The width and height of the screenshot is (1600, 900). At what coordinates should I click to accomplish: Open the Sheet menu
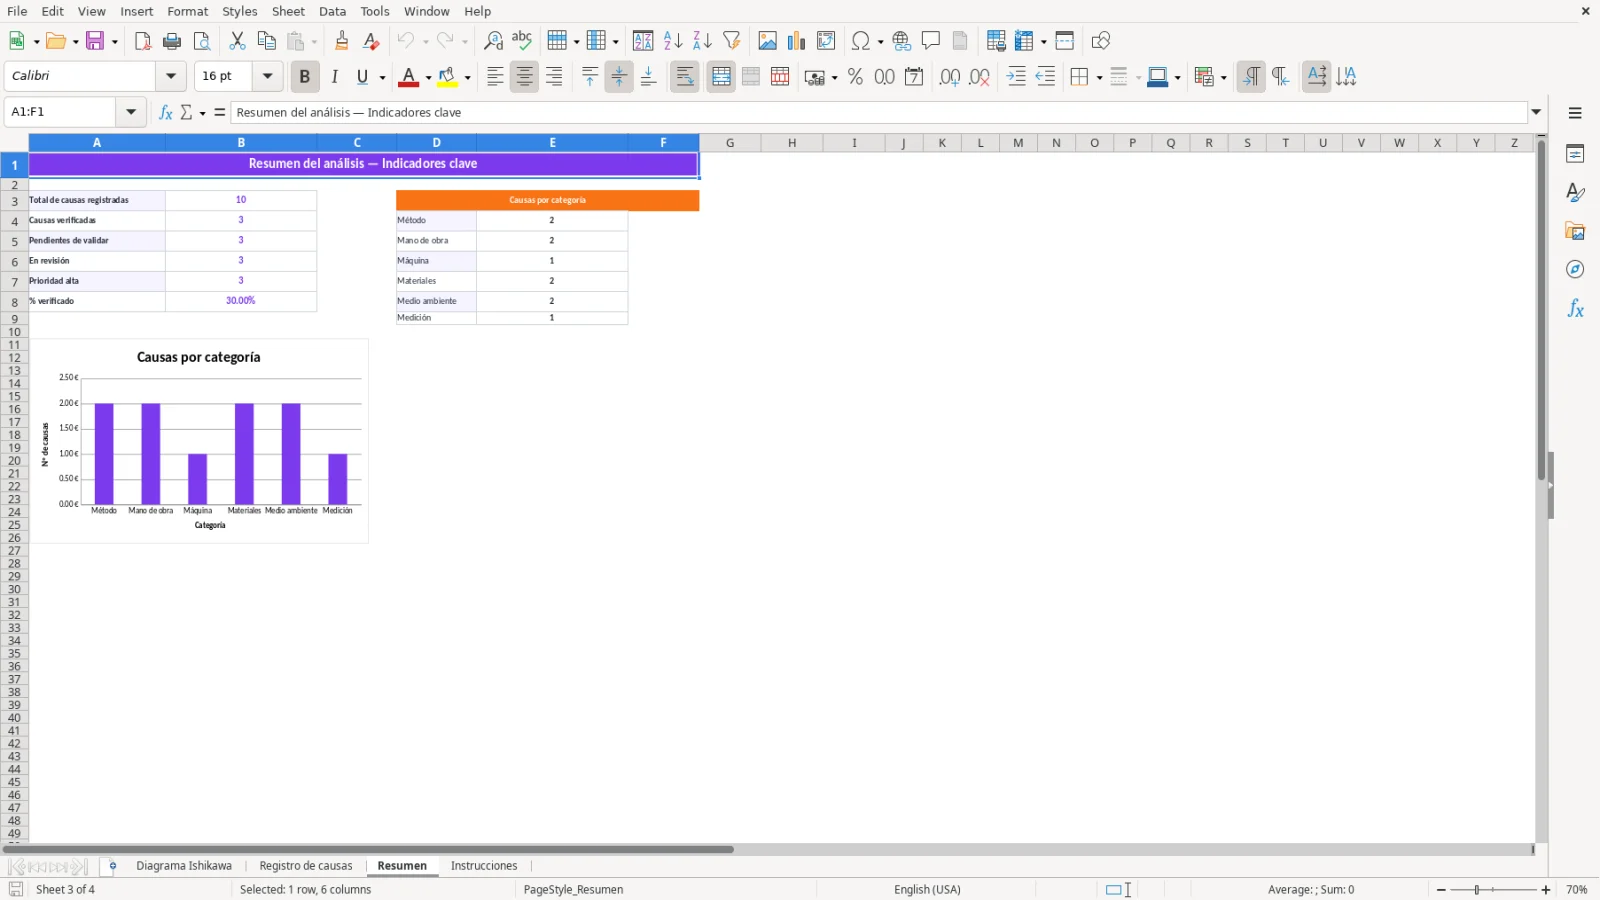(x=288, y=11)
